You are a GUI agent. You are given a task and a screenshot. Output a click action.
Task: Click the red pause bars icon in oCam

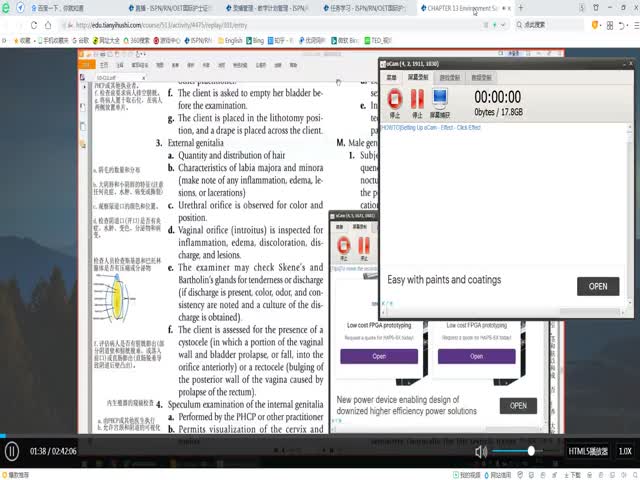[x=418, y=100]
